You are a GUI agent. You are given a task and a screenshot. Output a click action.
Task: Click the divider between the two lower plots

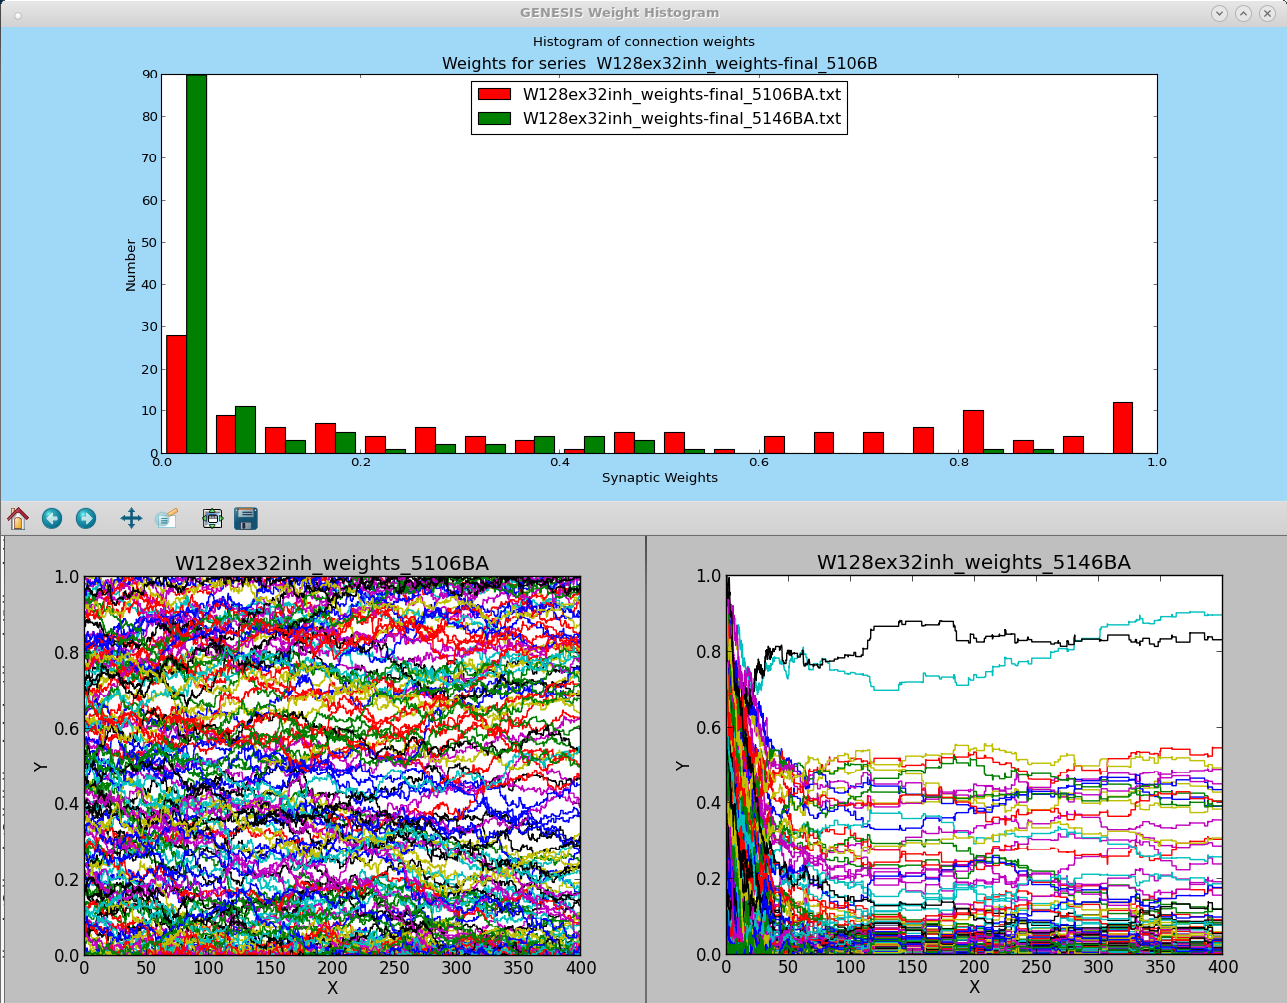[x=646, y=769]
